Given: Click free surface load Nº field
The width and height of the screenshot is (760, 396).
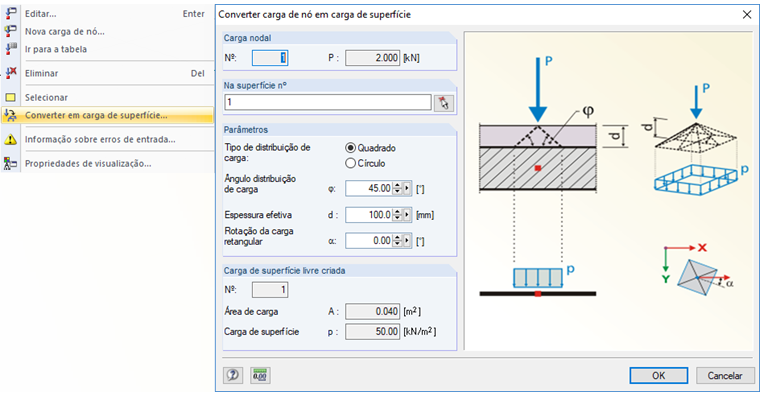Looking at the screenshot, I should tap(270, 290).
